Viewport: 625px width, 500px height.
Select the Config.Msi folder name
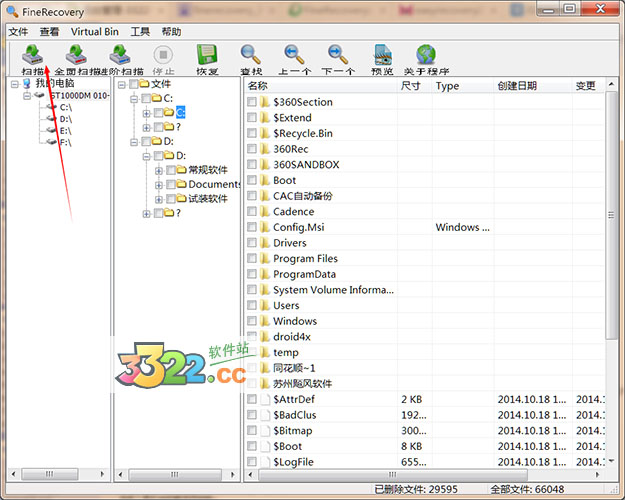pyautogui.click(x=299, y=227)
